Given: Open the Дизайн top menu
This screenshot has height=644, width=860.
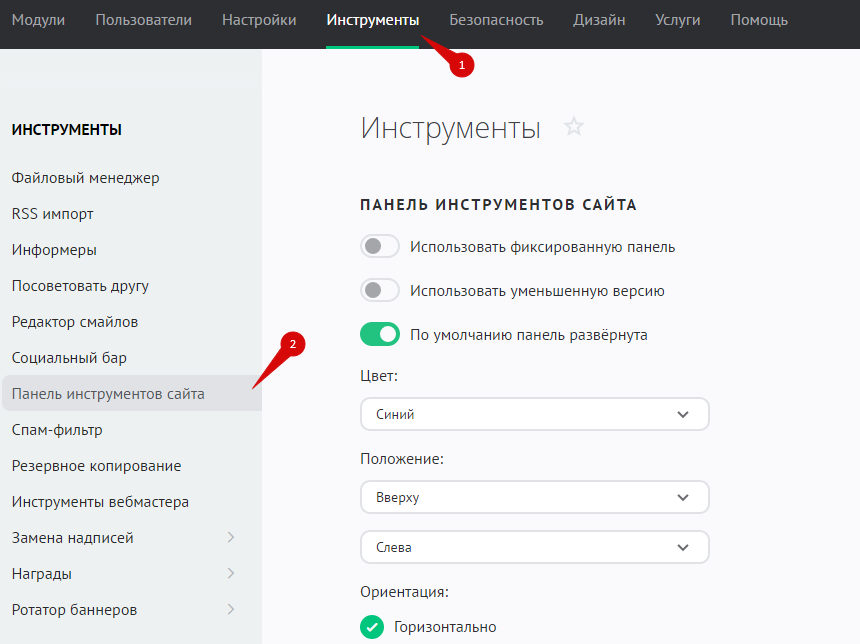Looking at the screenshot, I should click(x=599, y=20).
